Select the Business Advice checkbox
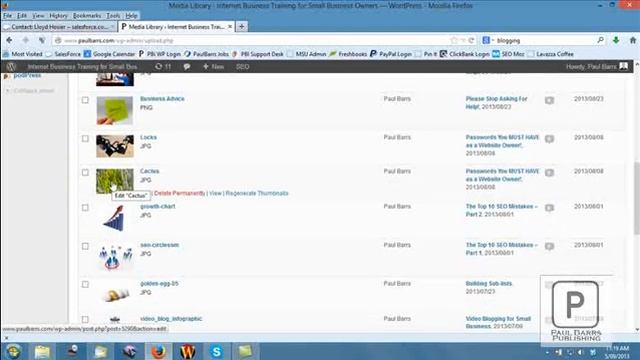The image size is (640, 360). point(85,100)
